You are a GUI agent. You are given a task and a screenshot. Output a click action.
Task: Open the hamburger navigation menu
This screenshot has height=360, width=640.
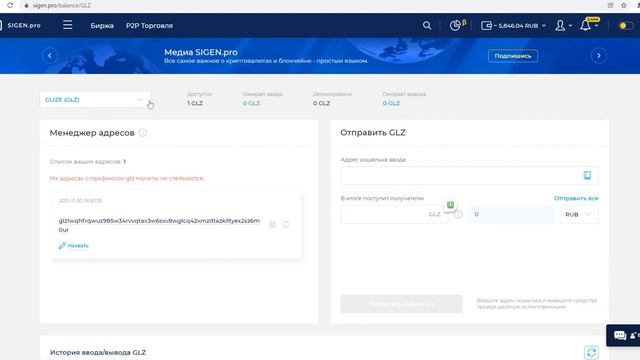coord(67,25)
